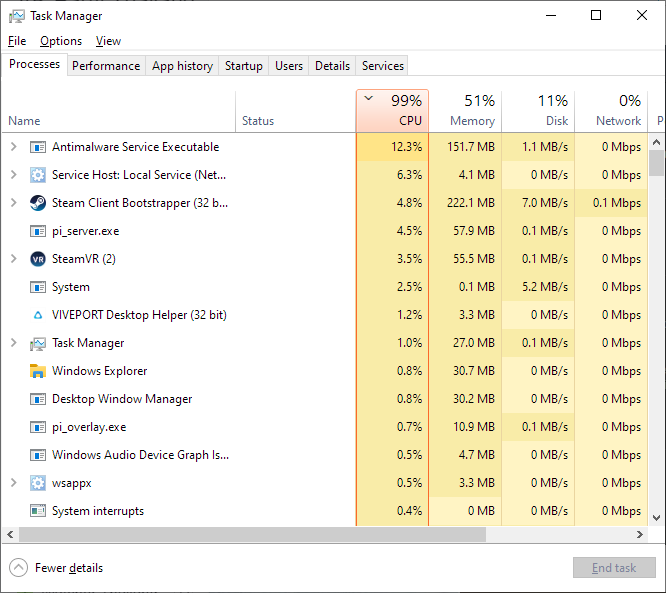Click the Steam Client Bootstrapper icon

click(38, 203)
